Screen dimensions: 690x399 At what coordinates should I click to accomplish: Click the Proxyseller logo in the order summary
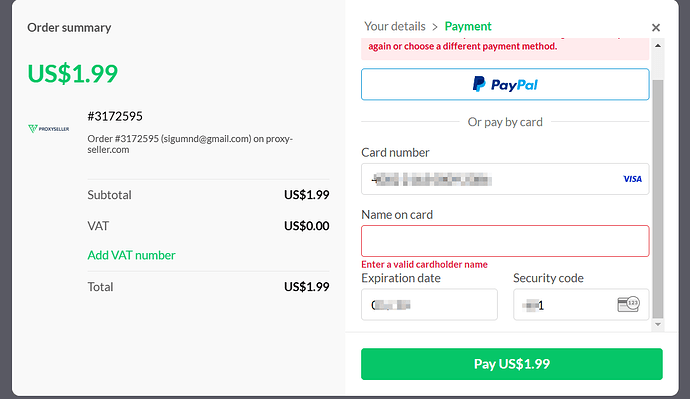[48, 129]
